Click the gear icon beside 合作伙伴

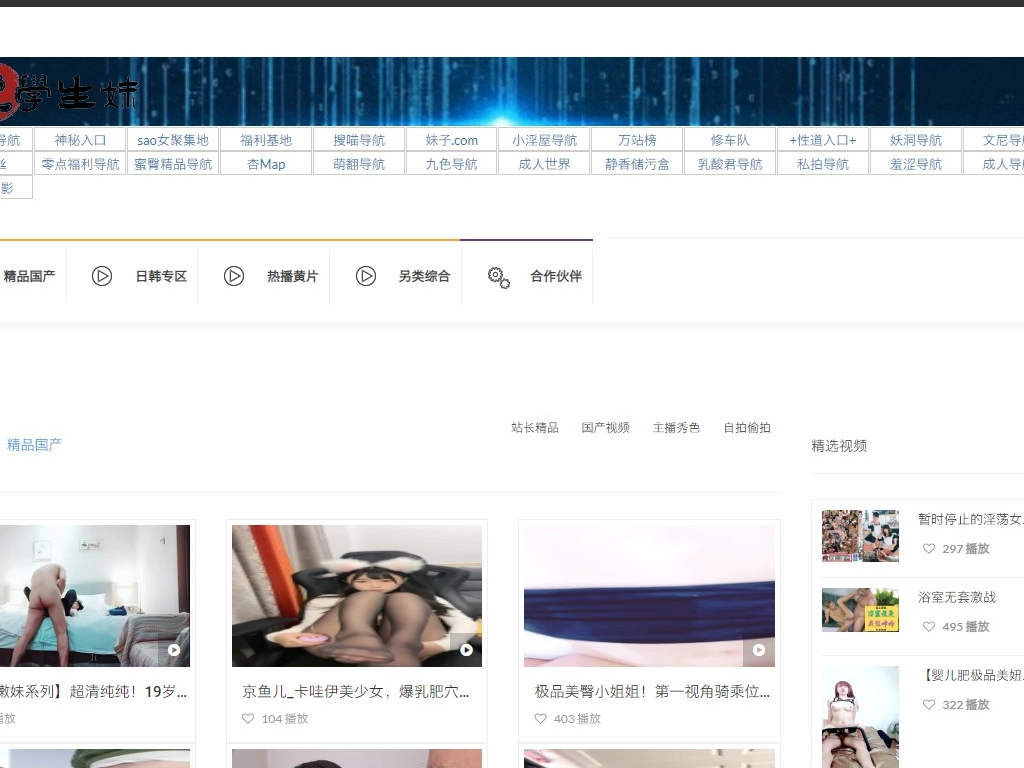click(x=498, y=277)
